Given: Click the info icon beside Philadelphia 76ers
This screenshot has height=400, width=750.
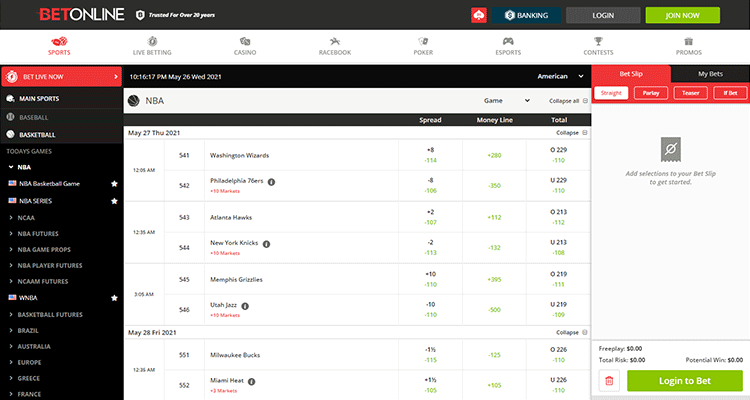Looking at the screenshot, I should click(271, 182).
